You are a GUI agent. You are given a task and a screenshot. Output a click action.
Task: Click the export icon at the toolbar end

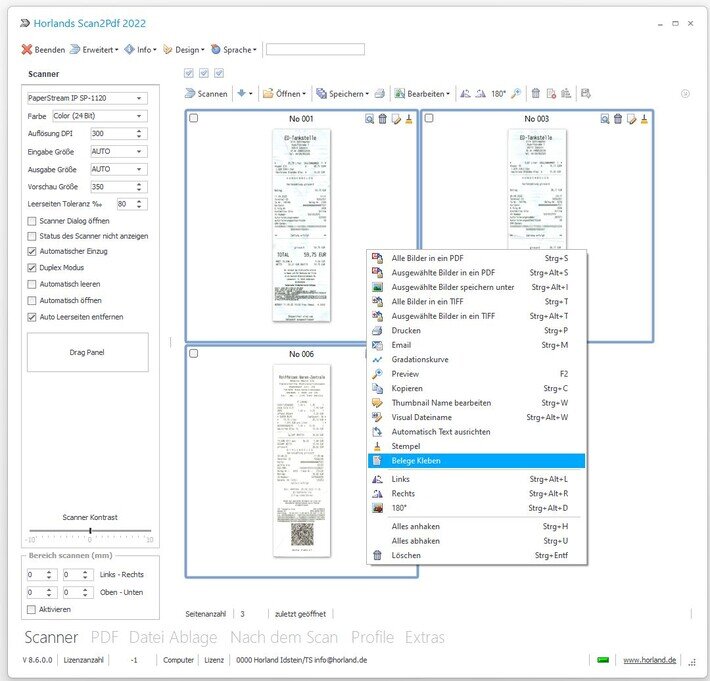click(586, 94)
